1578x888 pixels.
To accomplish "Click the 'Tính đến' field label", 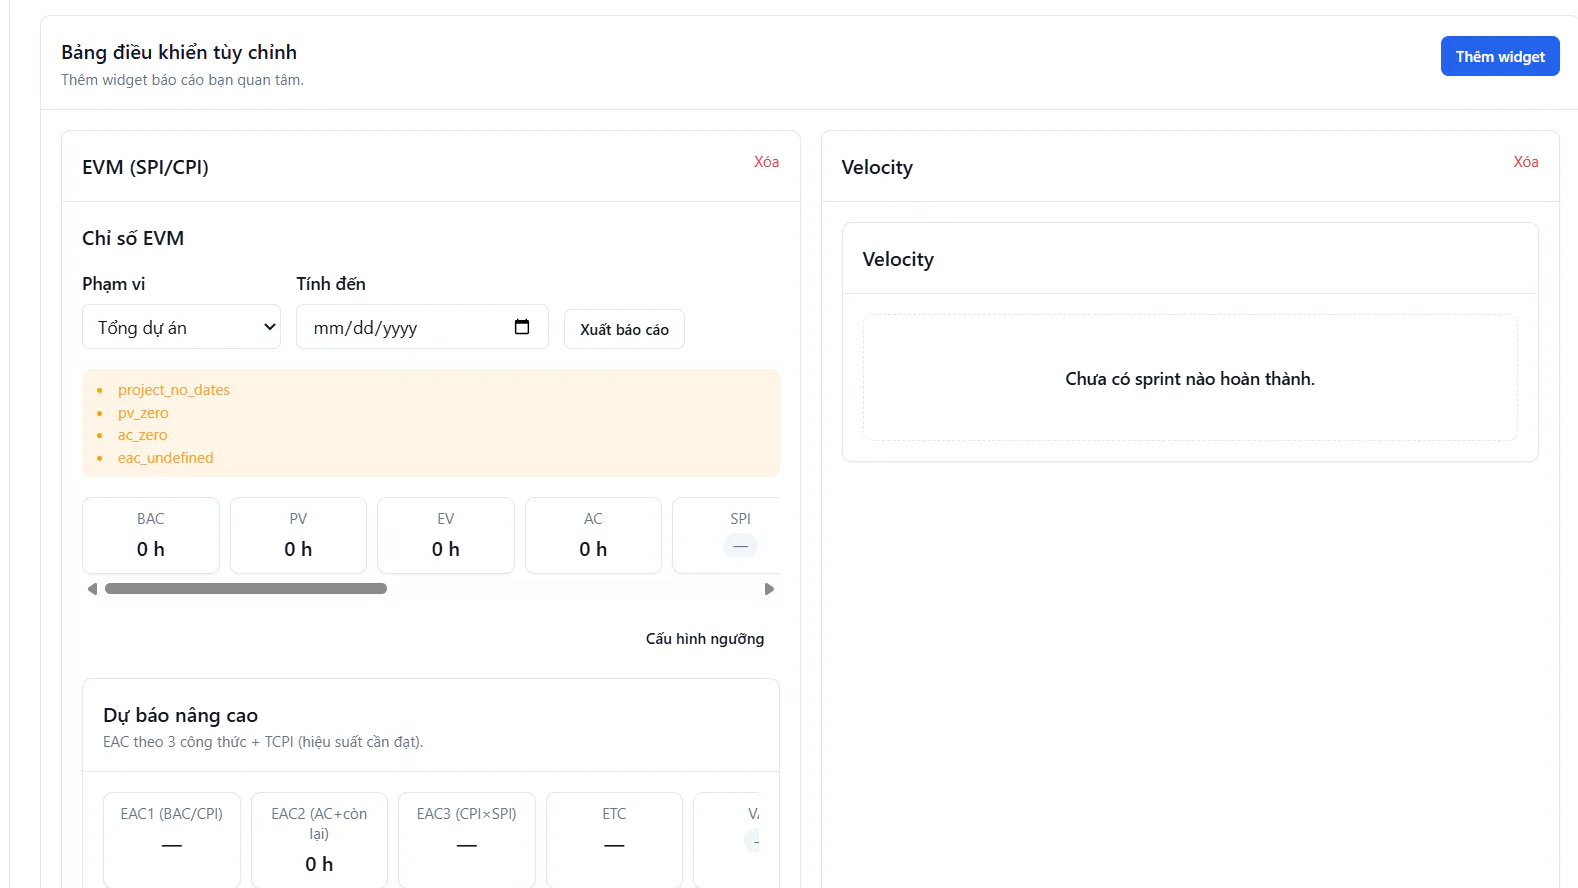I will [x=331, y=284].
